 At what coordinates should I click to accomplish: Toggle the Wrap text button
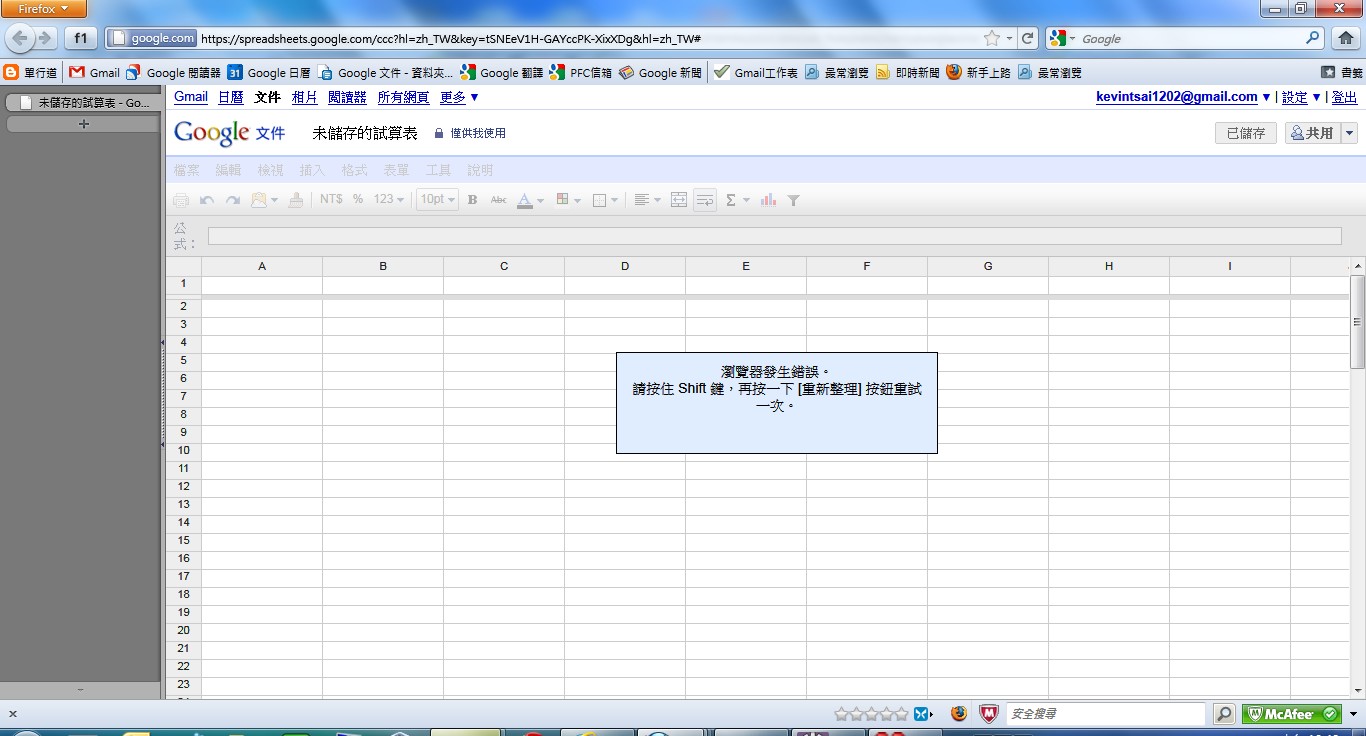pos(705,200)
